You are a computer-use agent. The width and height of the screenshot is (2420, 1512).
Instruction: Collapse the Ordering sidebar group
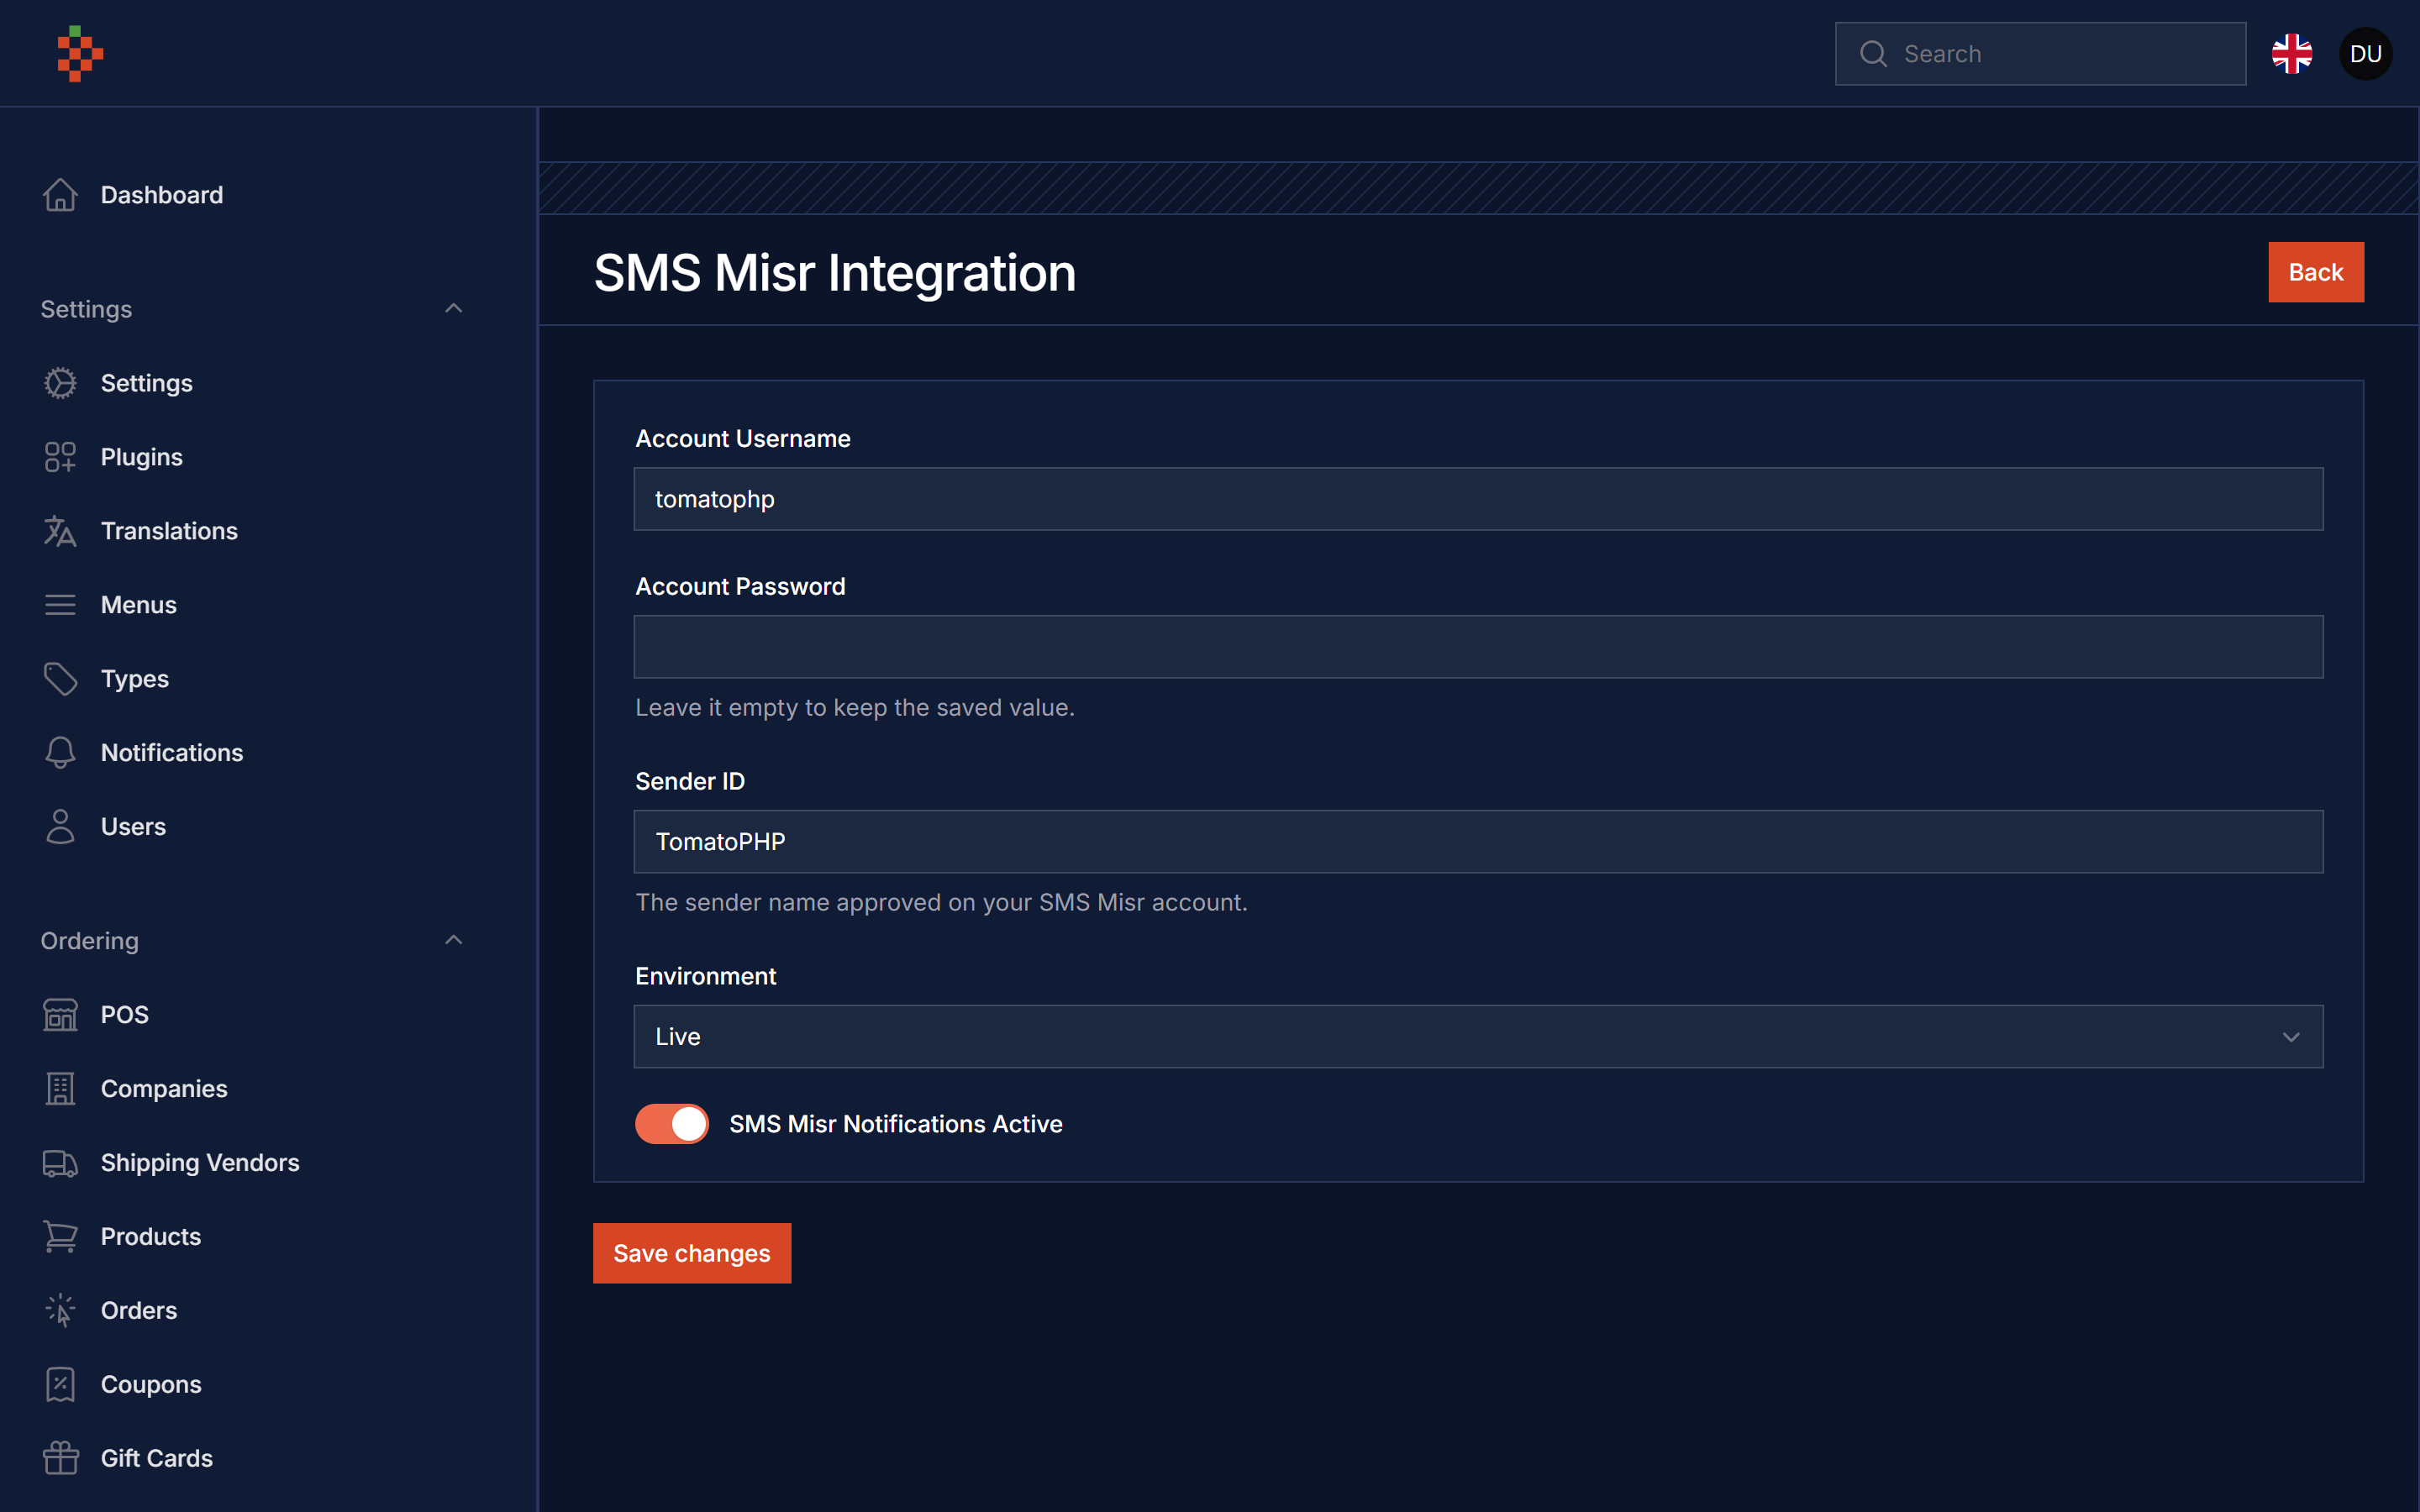pos(453,940)
